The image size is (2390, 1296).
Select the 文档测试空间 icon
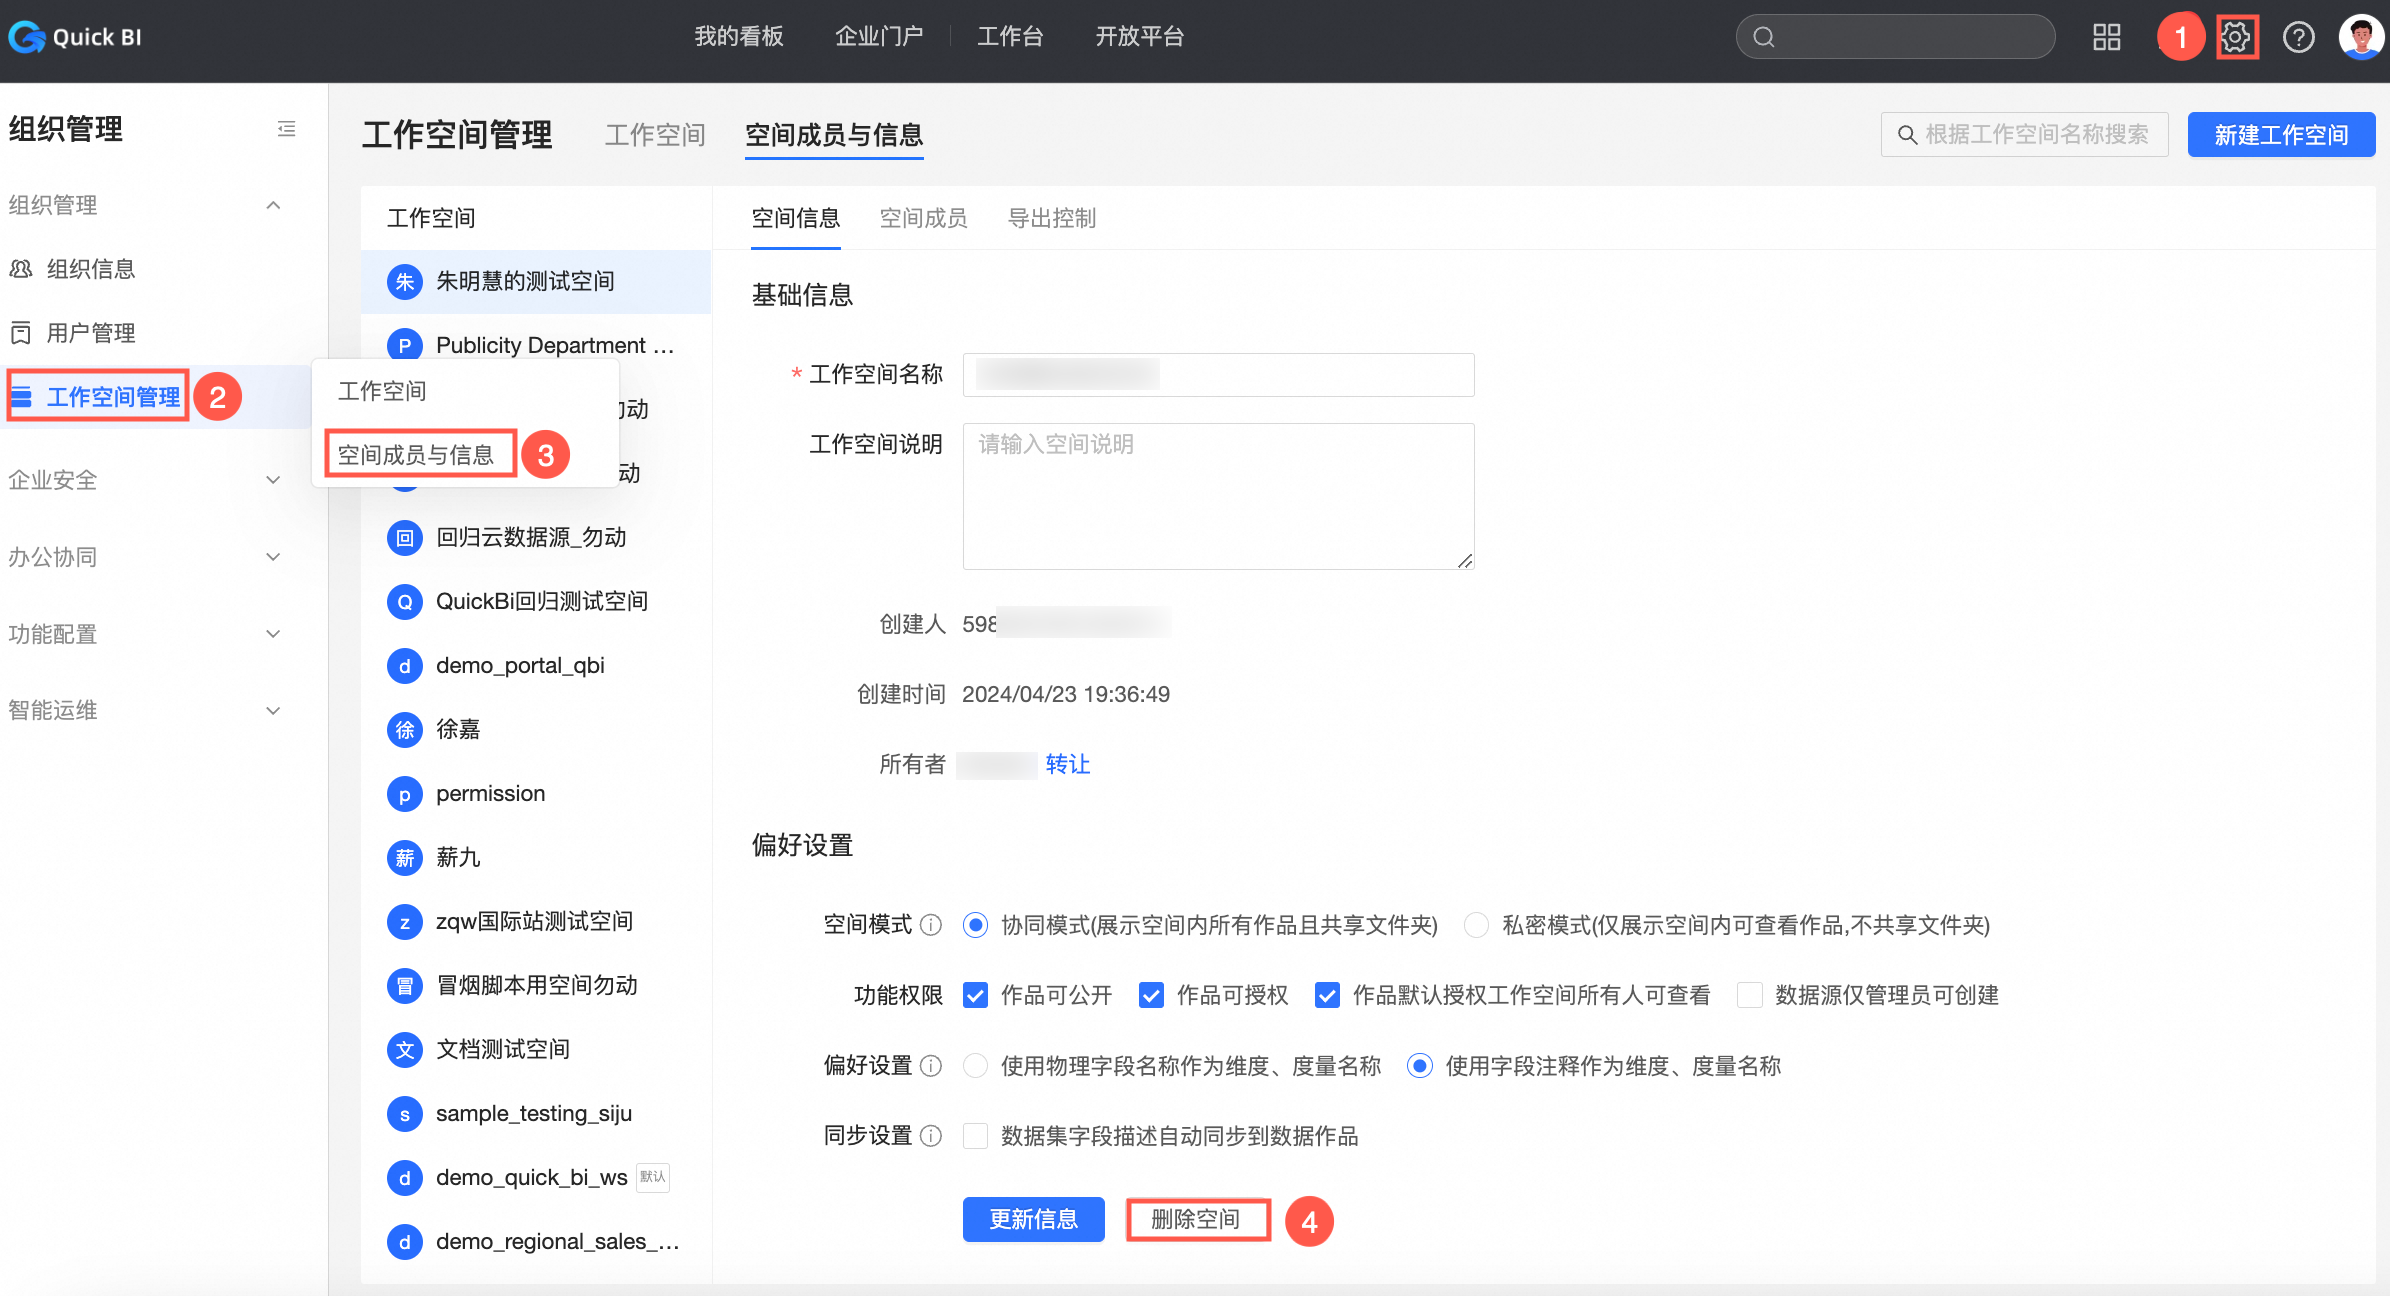(x=404, y=1050)
